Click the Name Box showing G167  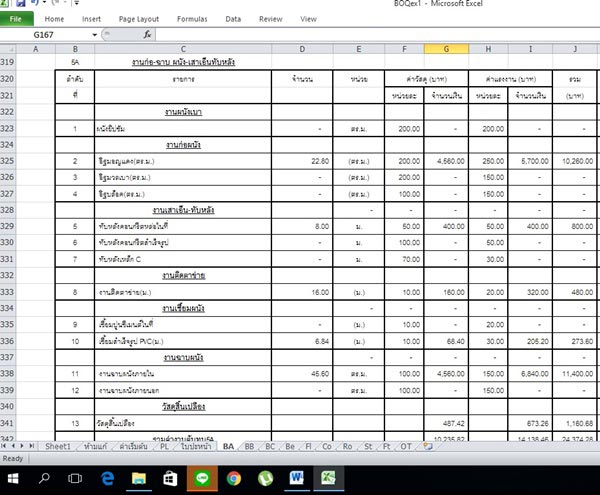[44, 35]
